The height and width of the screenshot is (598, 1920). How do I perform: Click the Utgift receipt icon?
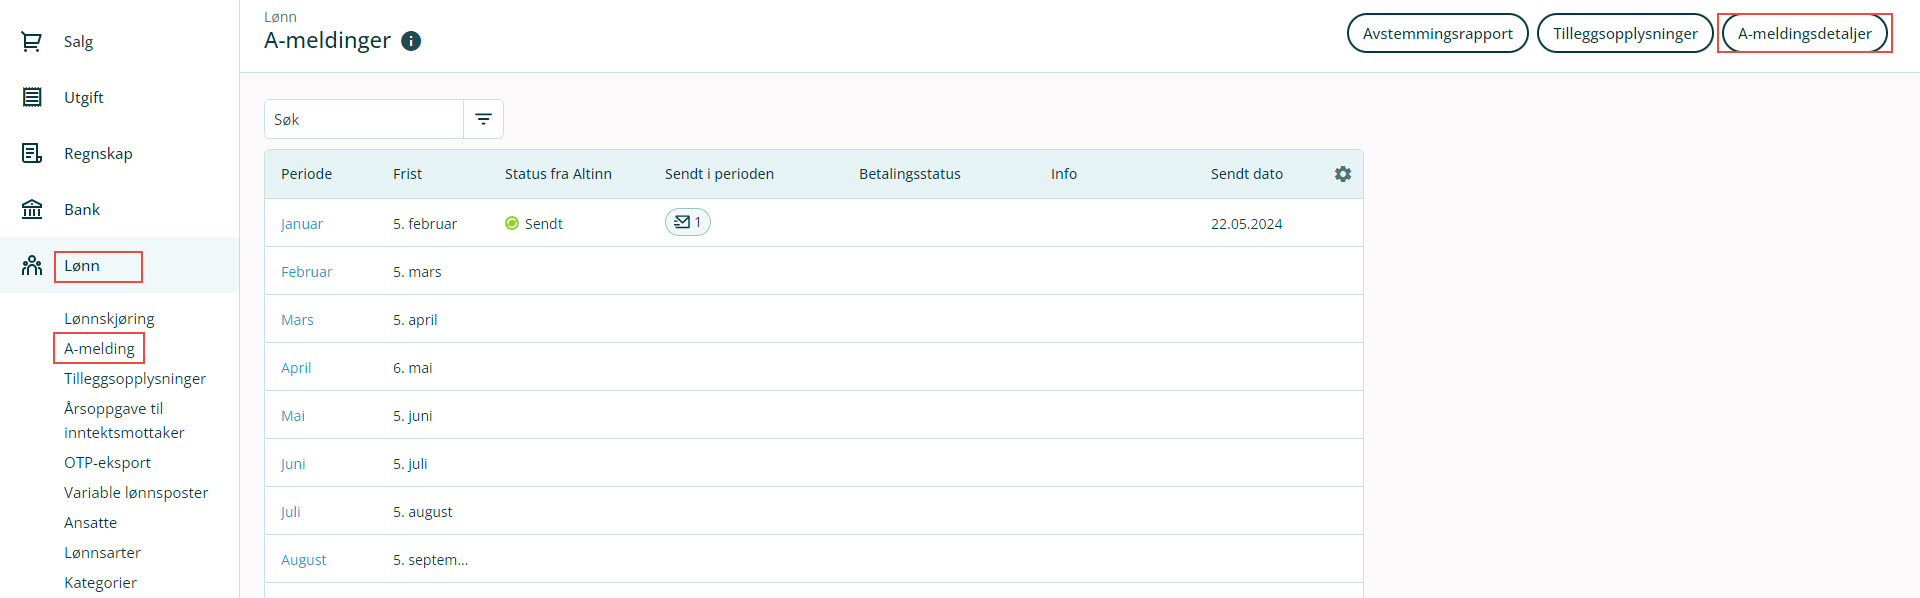tap(32, 97)
